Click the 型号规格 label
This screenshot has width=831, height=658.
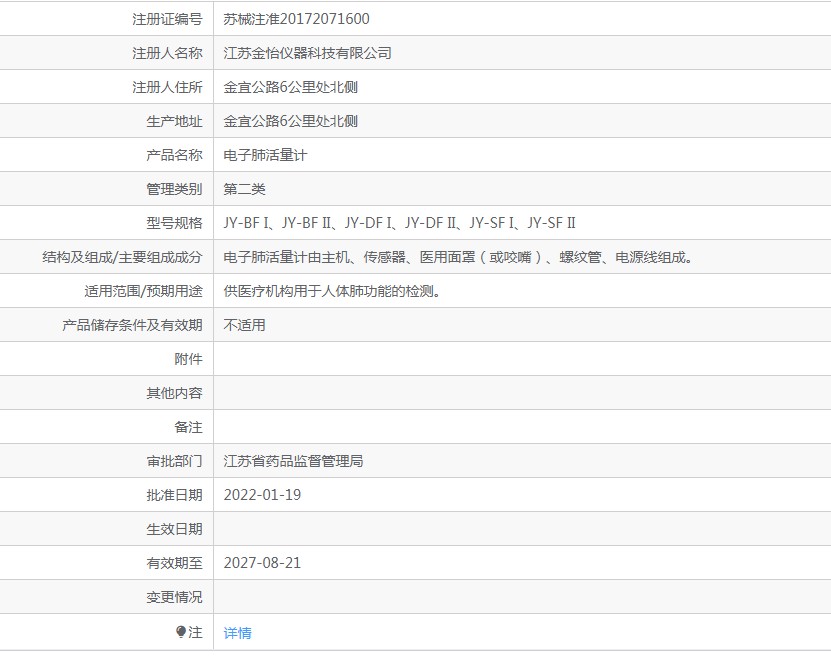coord(174,223)
